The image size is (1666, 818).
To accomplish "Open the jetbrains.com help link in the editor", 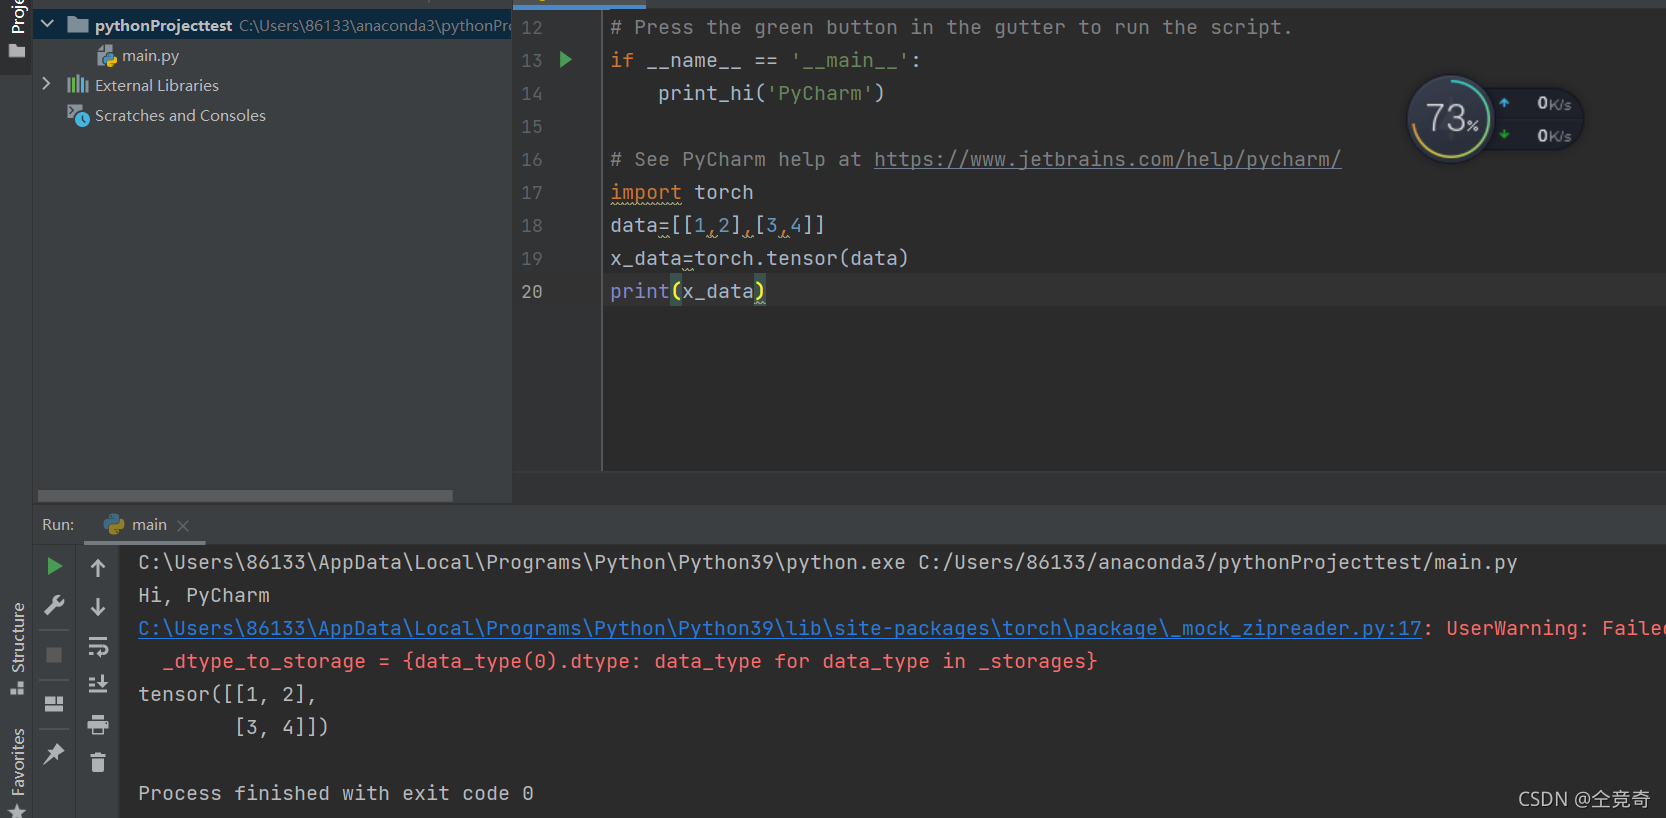I will click(1107, 160).
